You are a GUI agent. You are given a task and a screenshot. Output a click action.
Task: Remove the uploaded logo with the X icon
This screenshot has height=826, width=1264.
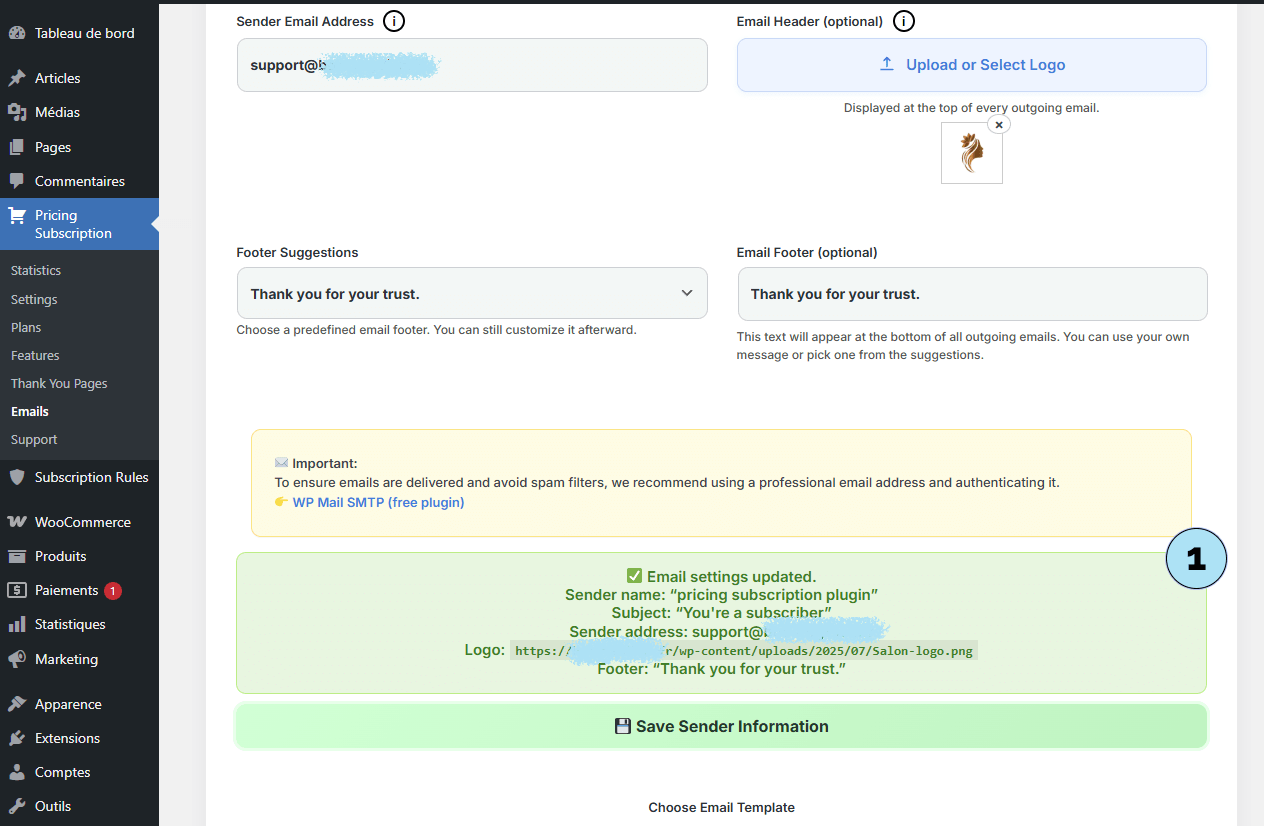pos(998,125)
